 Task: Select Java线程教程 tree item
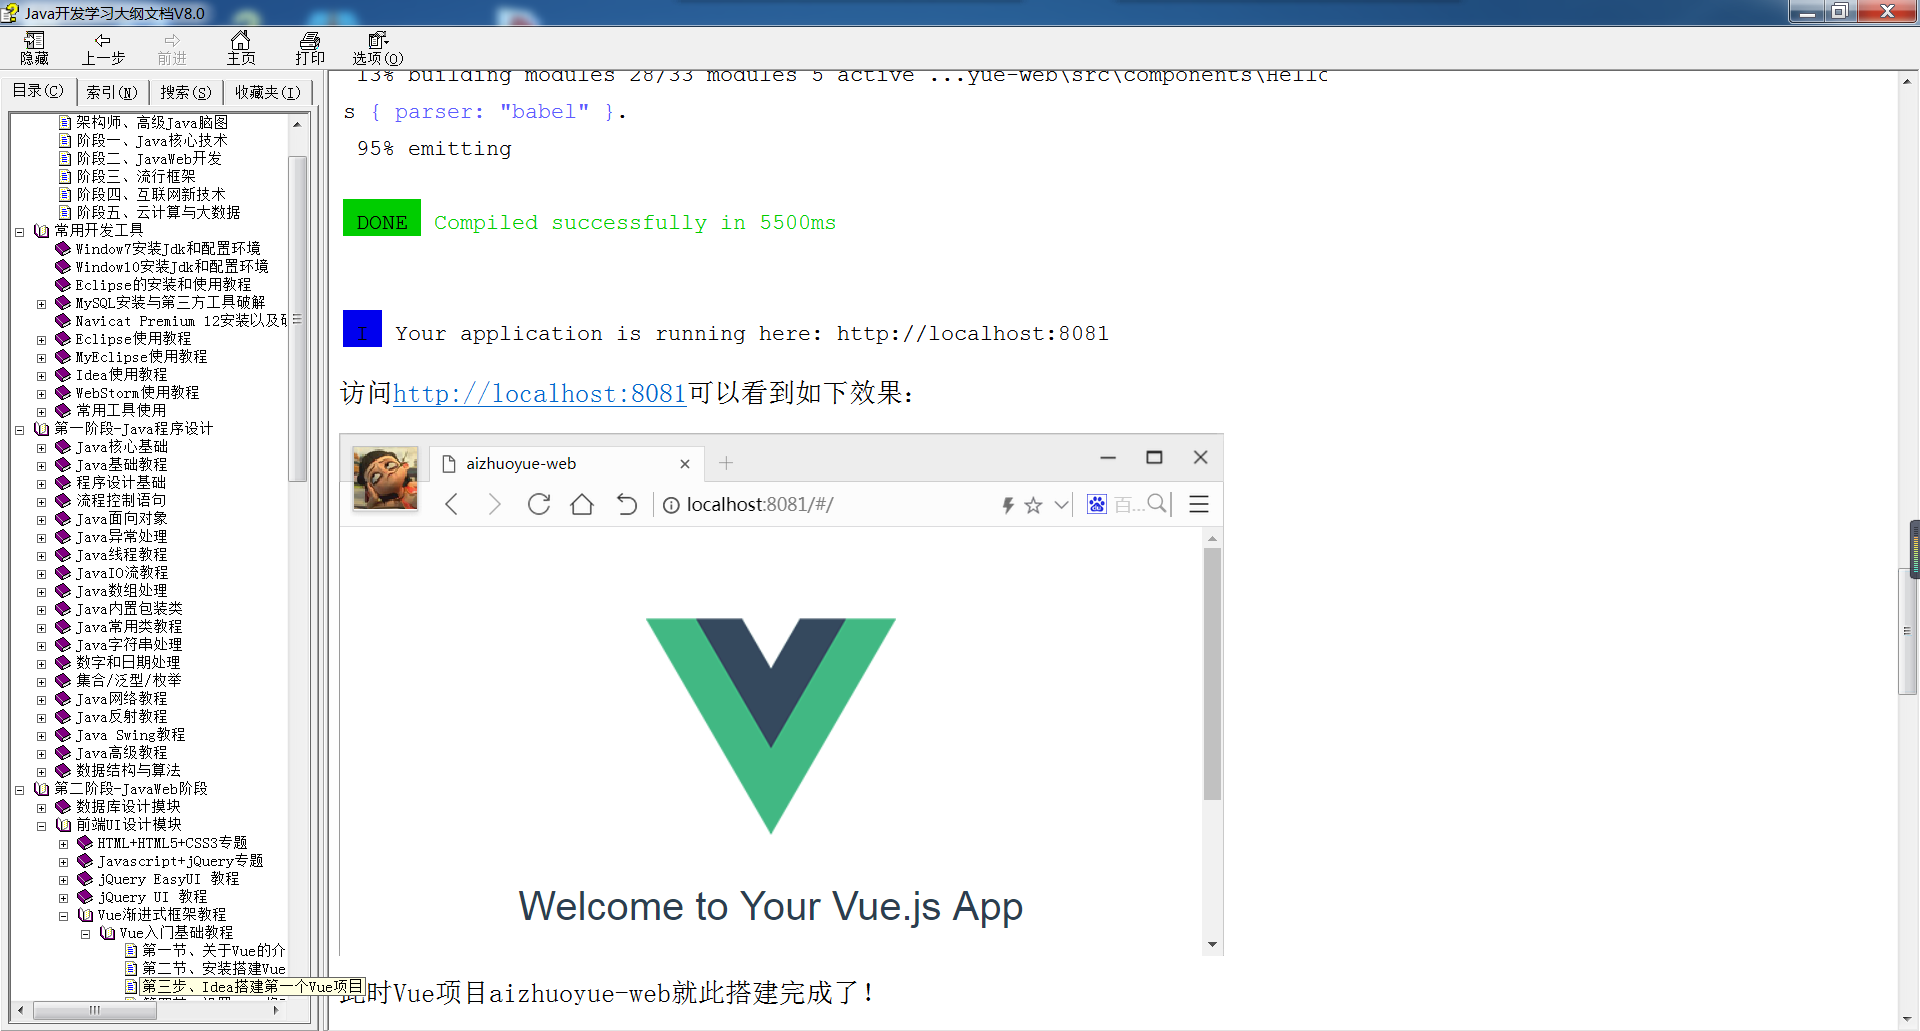coord(121,554)
